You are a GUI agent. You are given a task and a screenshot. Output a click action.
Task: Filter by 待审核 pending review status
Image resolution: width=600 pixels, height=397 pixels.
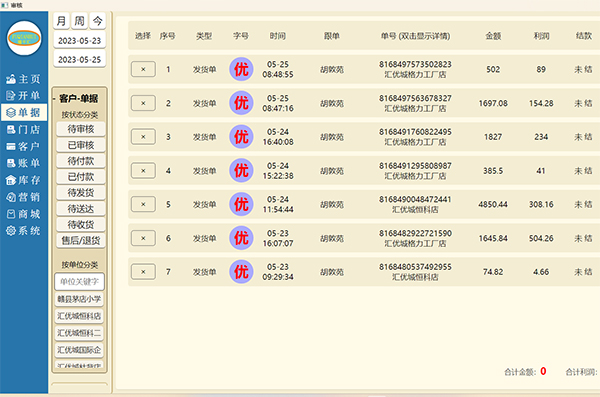(81, 129)
